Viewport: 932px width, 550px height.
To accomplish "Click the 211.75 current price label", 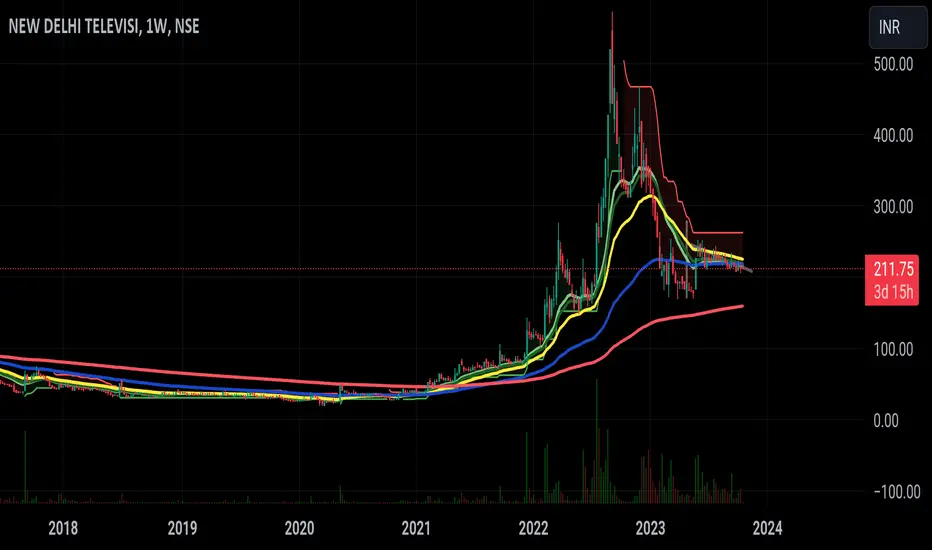I will coord(893,269).
